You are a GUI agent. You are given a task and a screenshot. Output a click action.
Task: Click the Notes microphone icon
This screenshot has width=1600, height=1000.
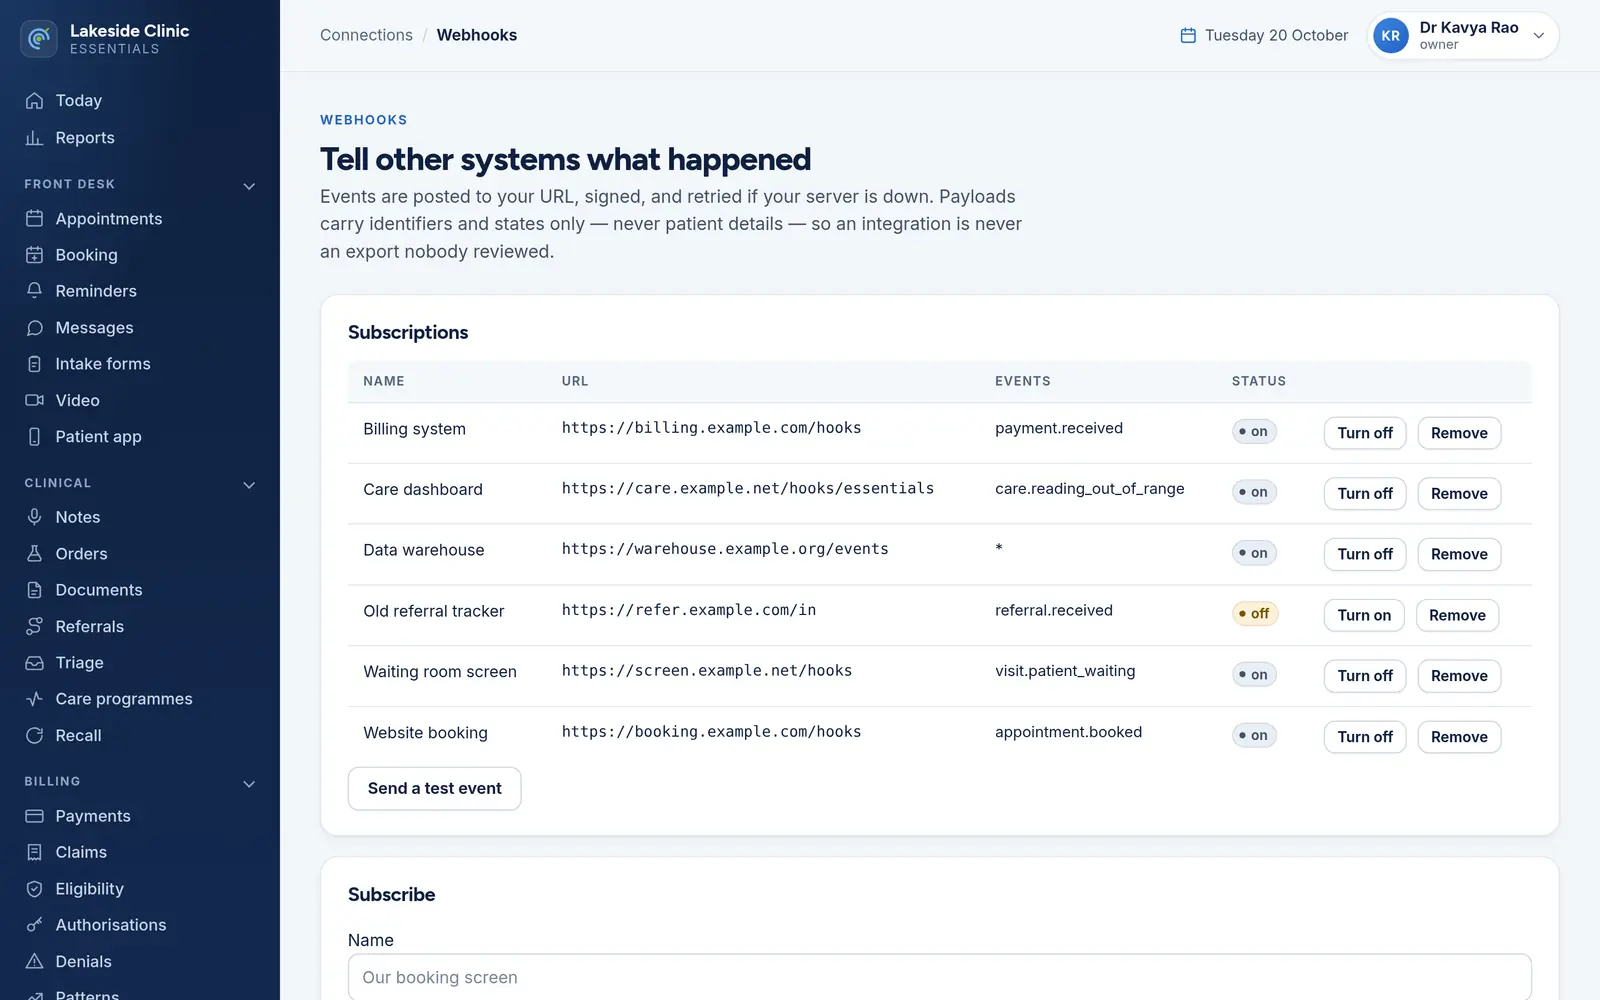pos(34,517)
